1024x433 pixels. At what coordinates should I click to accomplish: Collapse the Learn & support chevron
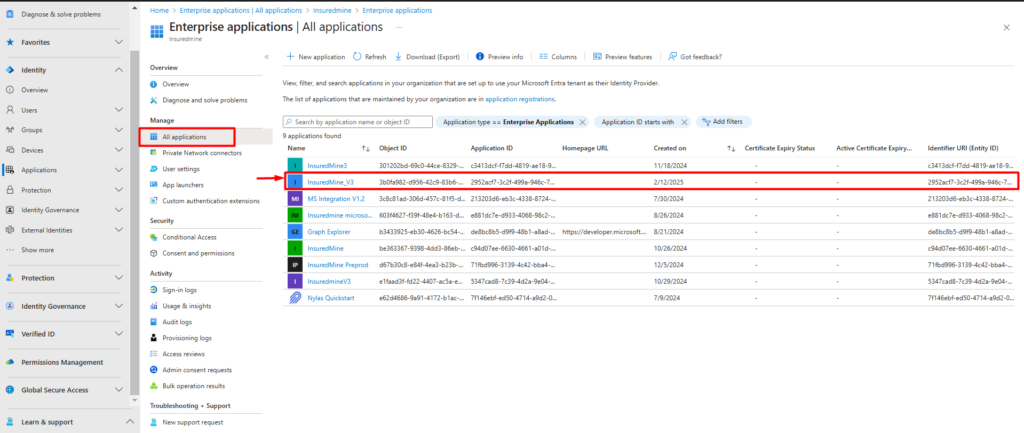[129, 422]
